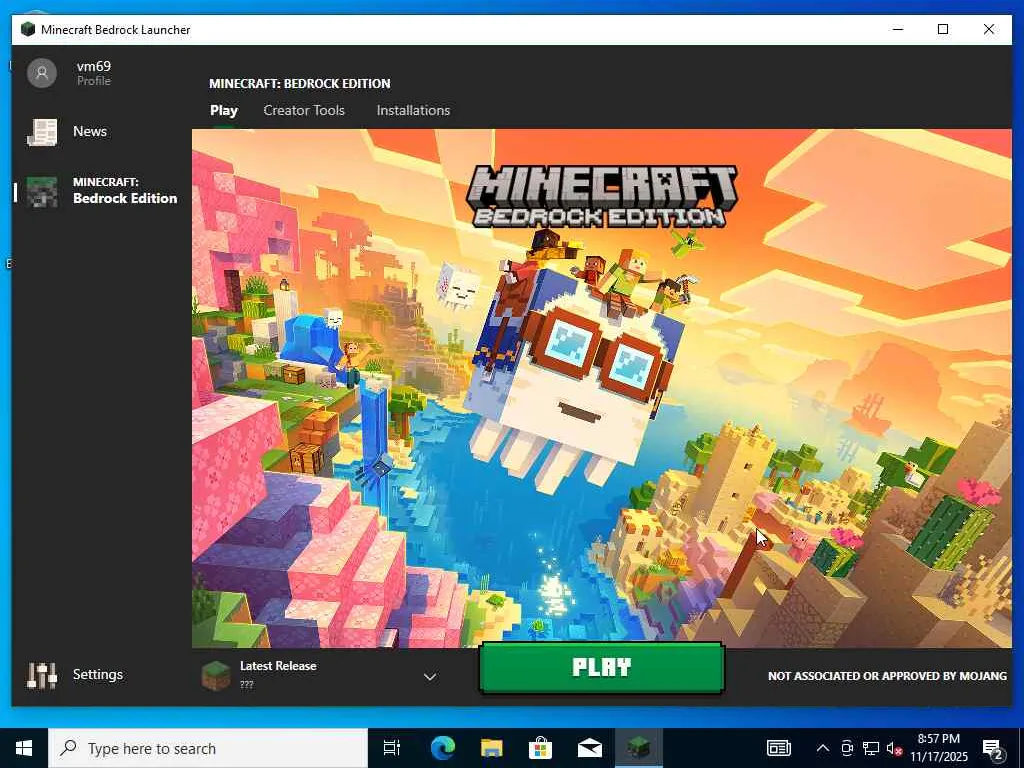Select the Bedrock Edition sidebar label

coord(125,198)
